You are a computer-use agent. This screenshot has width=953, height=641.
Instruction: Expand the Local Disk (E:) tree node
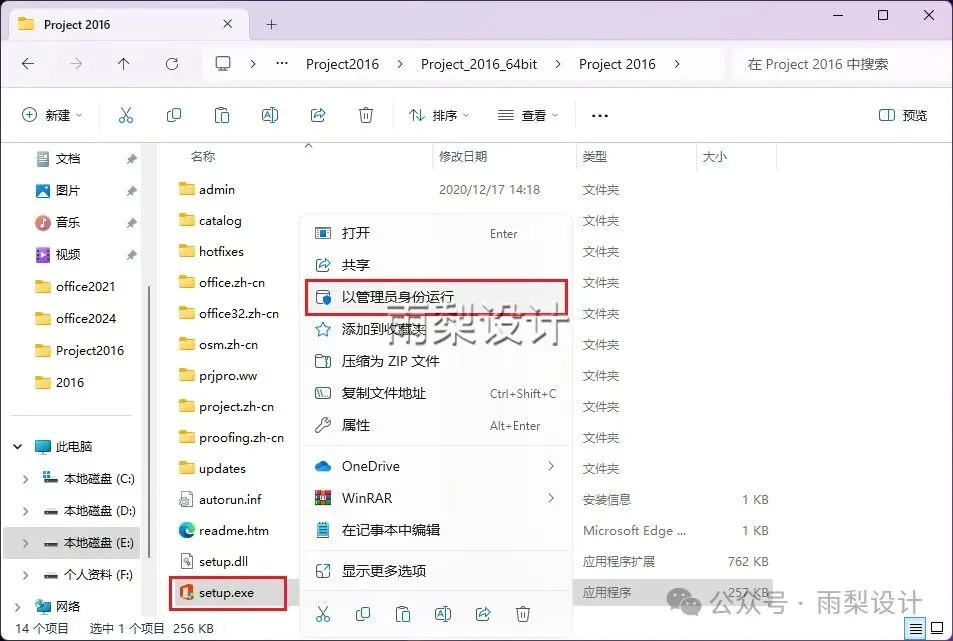(26, 543)
